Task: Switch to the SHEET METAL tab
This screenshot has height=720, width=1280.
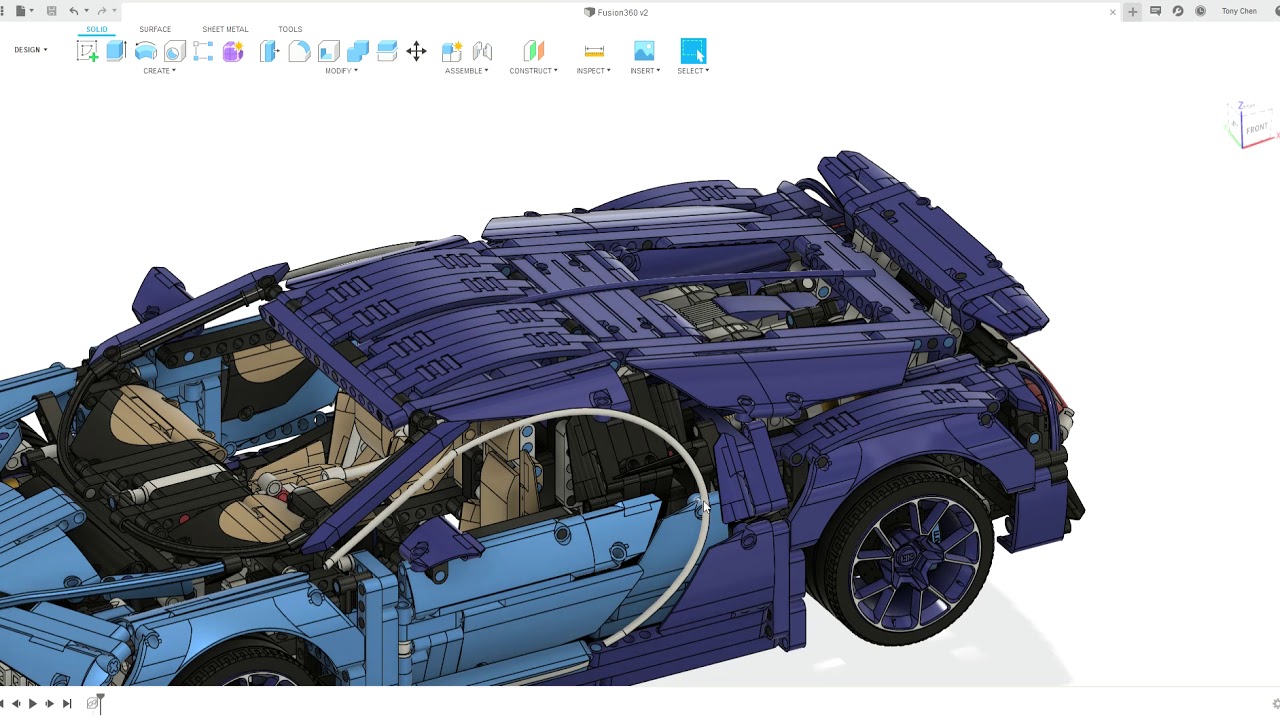Action: [x=225, y=29]
